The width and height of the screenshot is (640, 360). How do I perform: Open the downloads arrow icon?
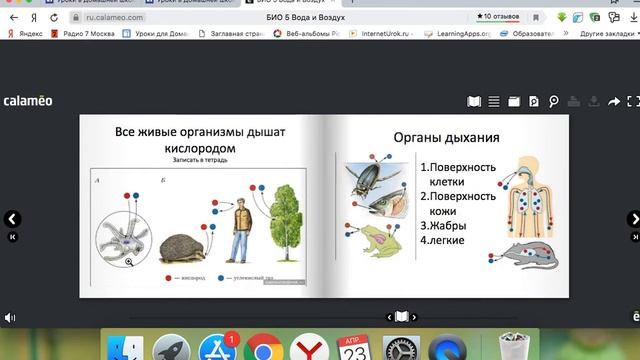click(634, 17)
